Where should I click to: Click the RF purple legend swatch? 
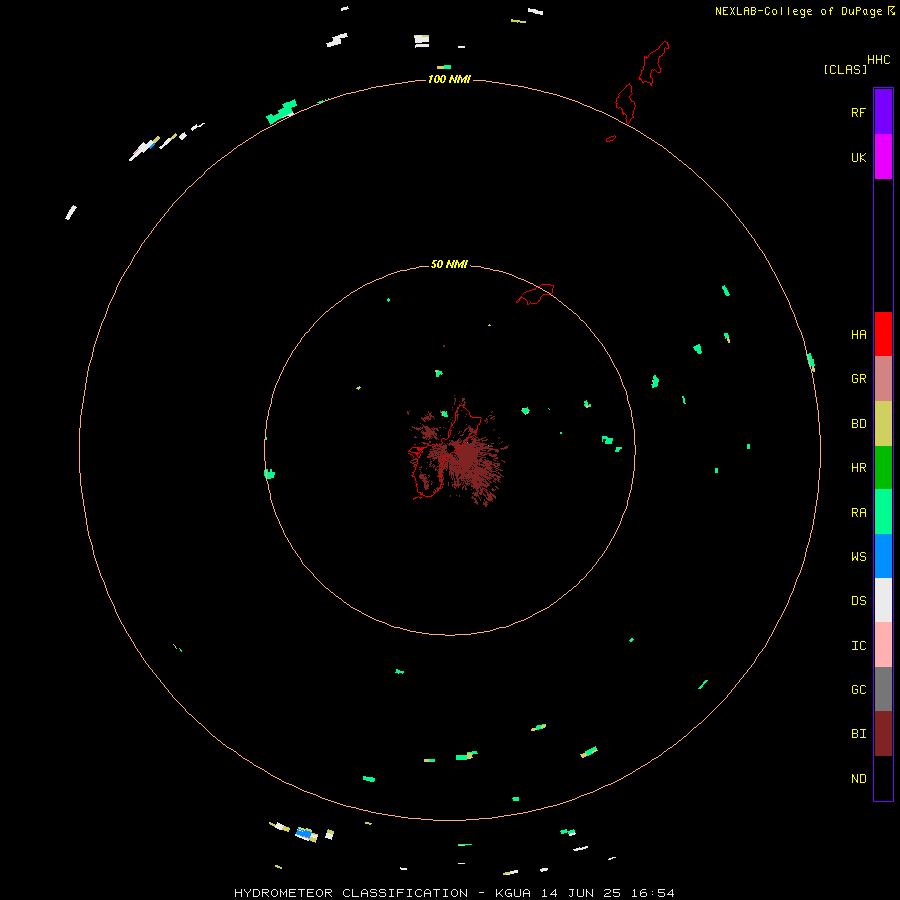point(883,112)
